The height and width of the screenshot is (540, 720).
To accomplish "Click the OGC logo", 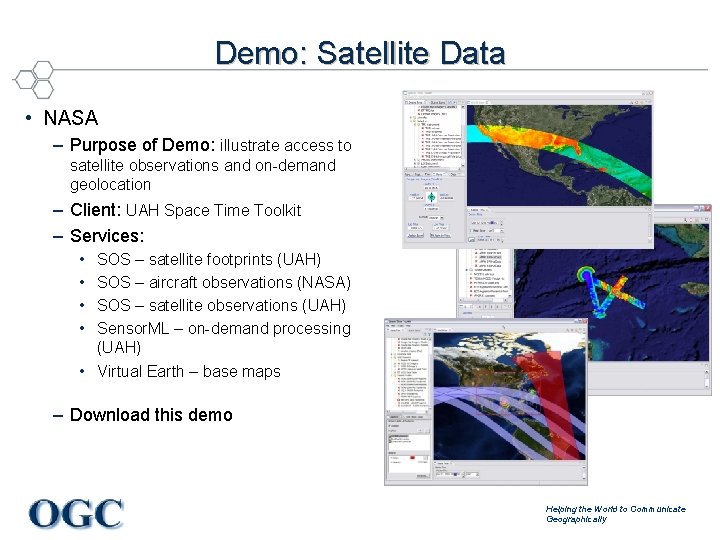I will (76, 513).
